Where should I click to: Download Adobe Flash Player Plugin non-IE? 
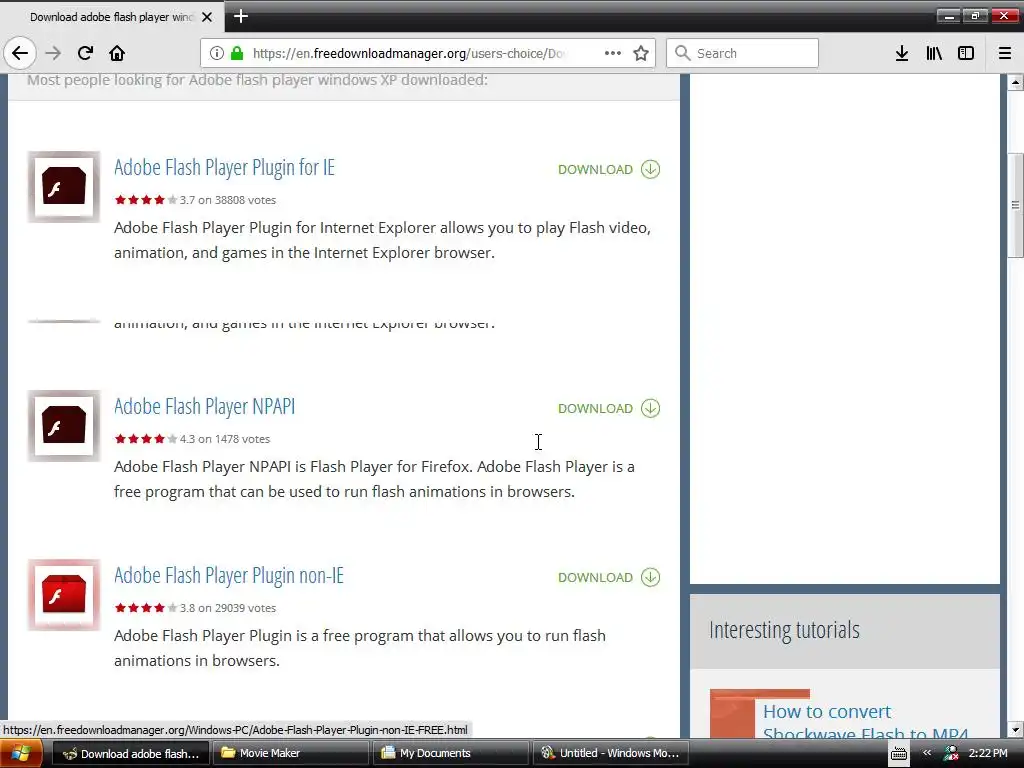tap(609, 577)
